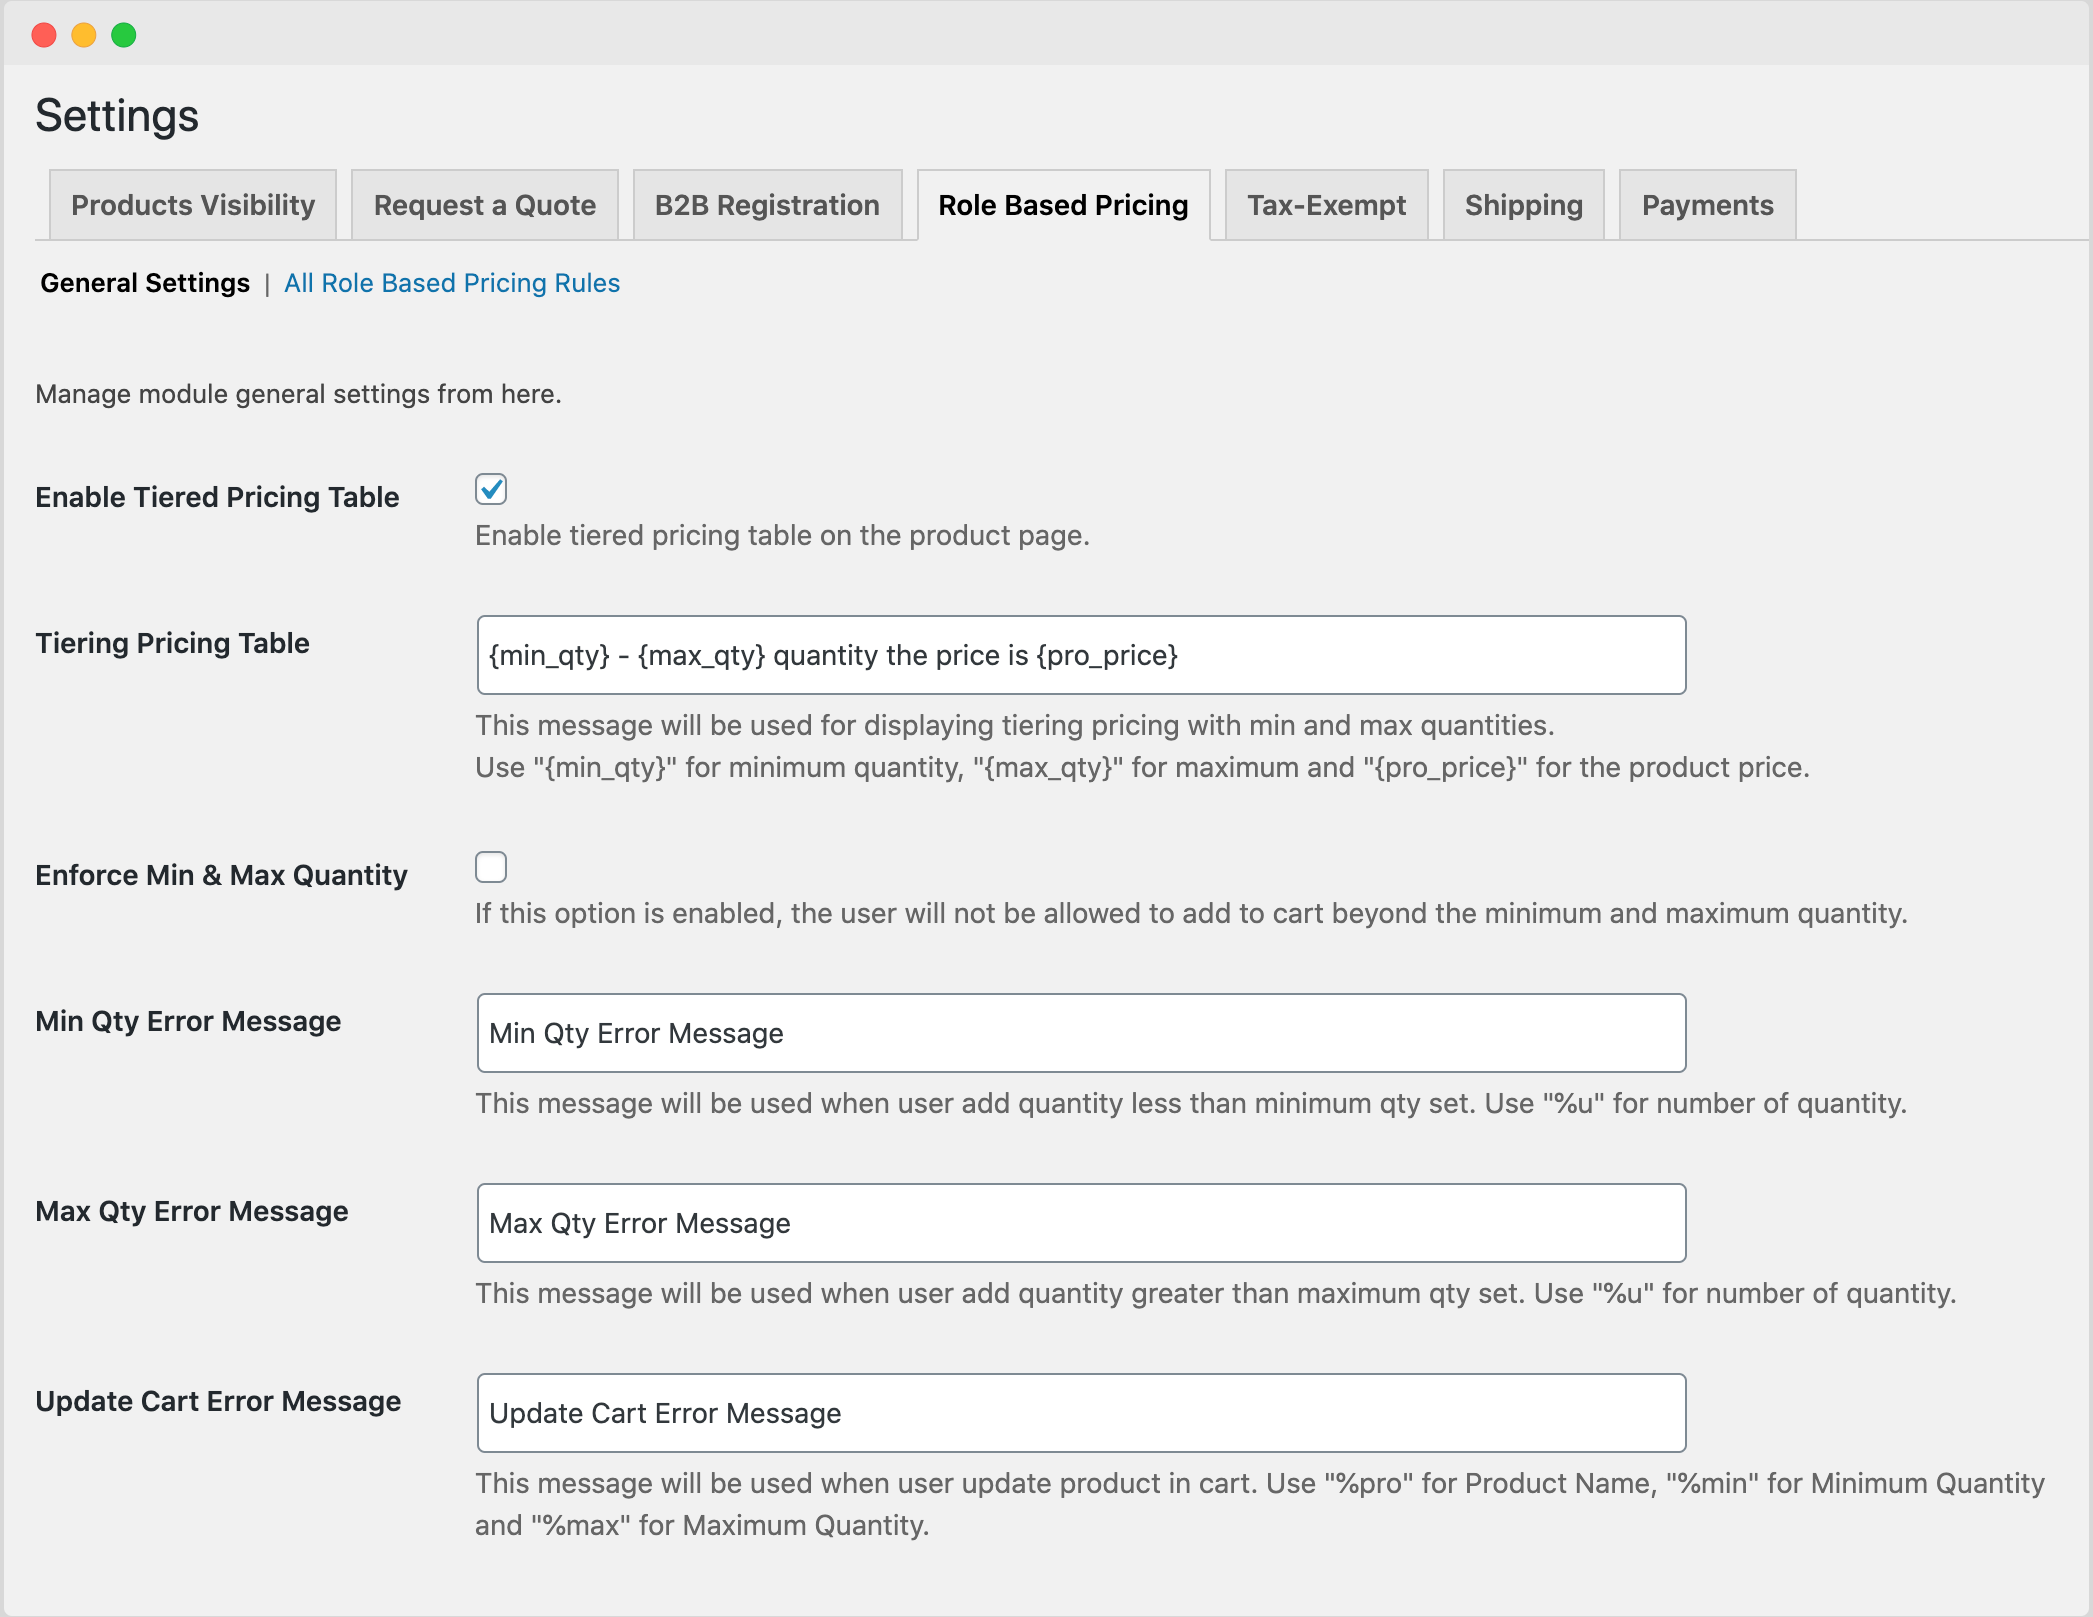Click the Enforce Min & Max Quantity label
The height and width of the screenshot is (1617, 2093).
coord(221,875)
